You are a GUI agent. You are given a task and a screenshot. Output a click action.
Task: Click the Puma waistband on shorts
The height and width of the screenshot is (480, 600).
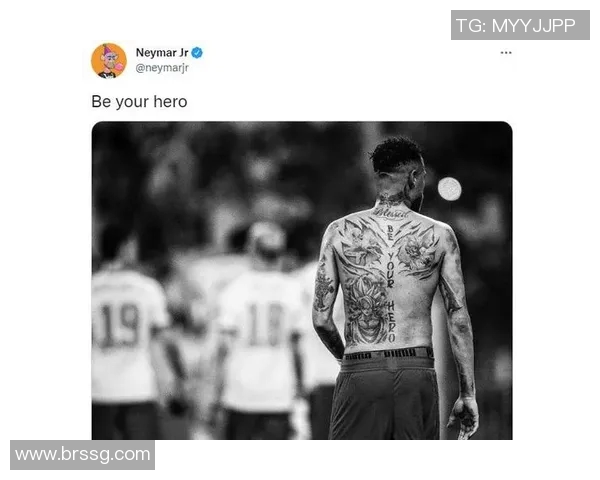(386, 354)
